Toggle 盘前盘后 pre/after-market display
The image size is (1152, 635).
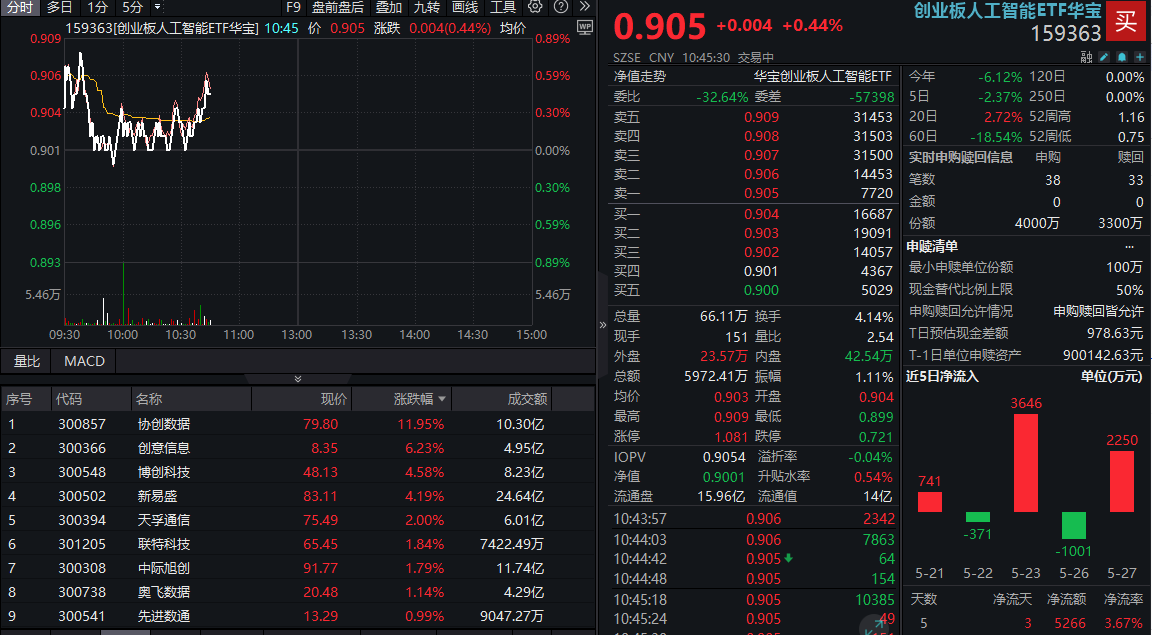coord(337,7)
